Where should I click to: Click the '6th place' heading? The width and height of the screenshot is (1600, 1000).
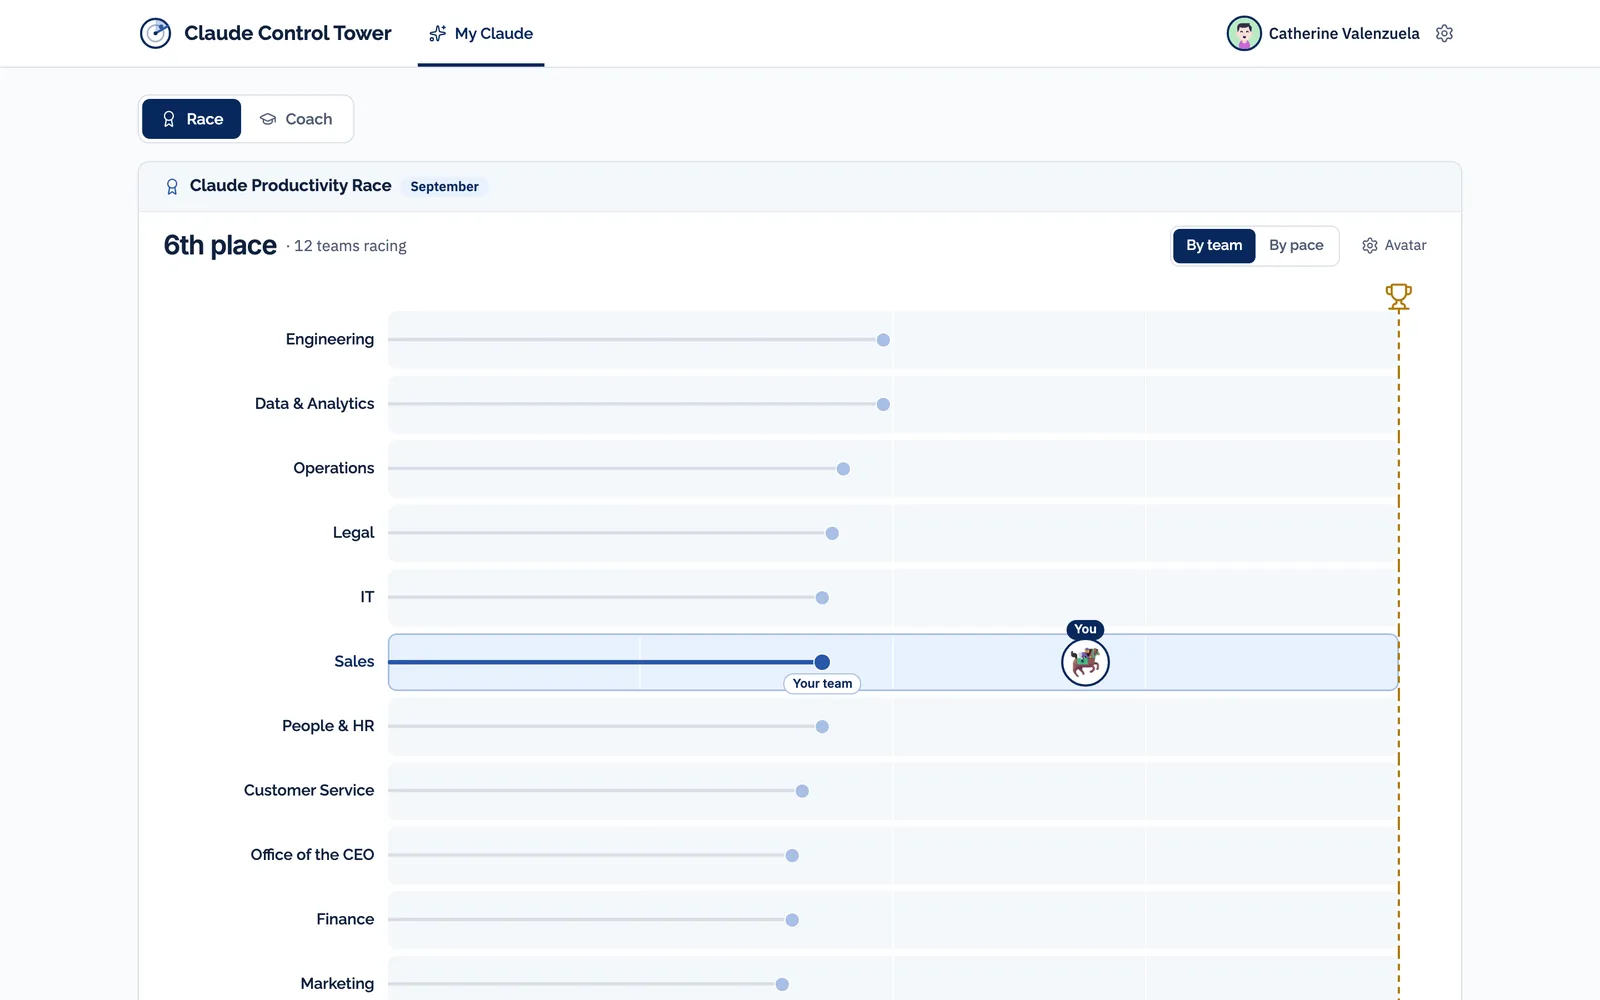220,245
